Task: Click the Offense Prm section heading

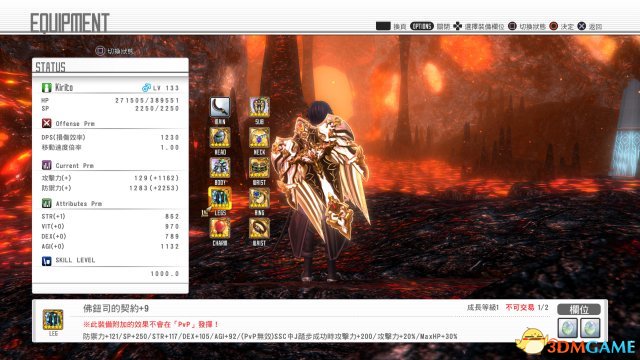Action: click(75, 123)
